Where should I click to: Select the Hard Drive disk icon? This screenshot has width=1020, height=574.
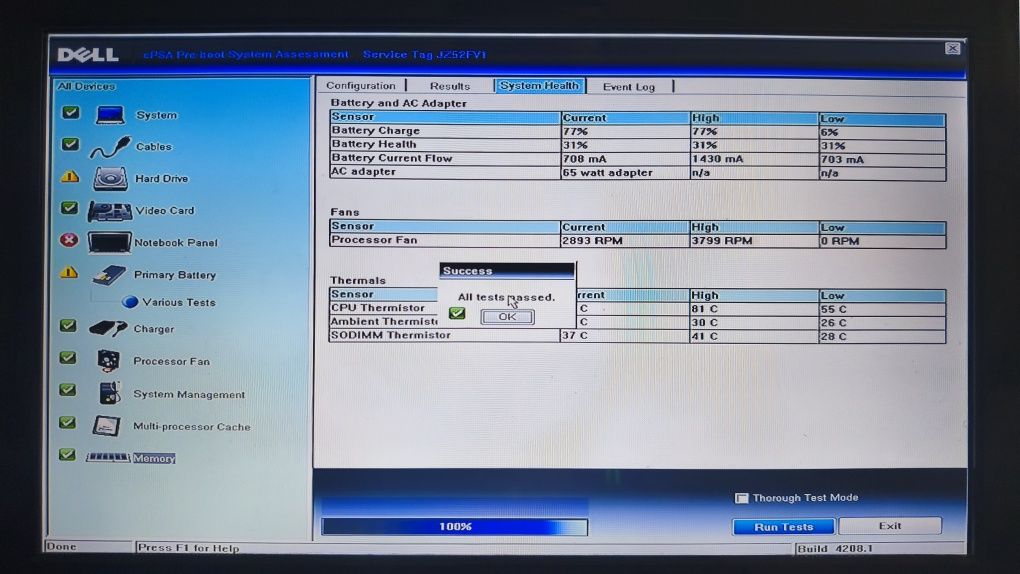(x=110, y=178)
